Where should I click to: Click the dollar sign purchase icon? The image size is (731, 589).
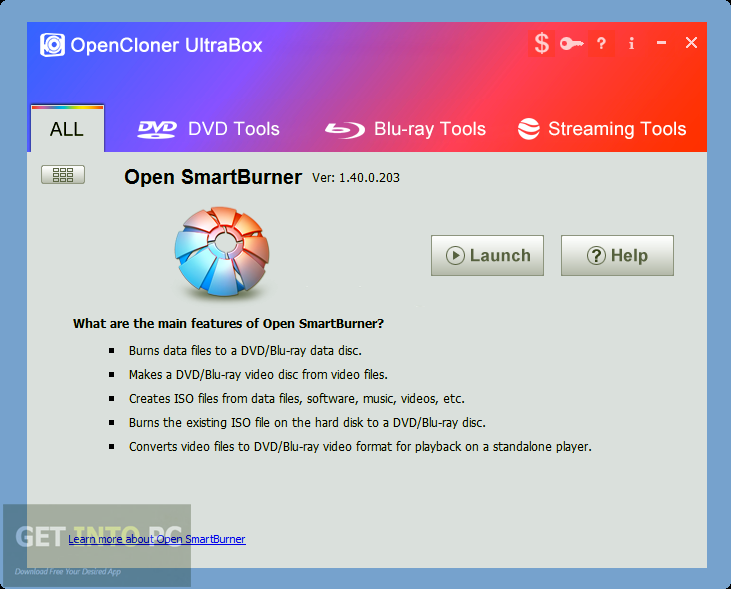(541, 43)
